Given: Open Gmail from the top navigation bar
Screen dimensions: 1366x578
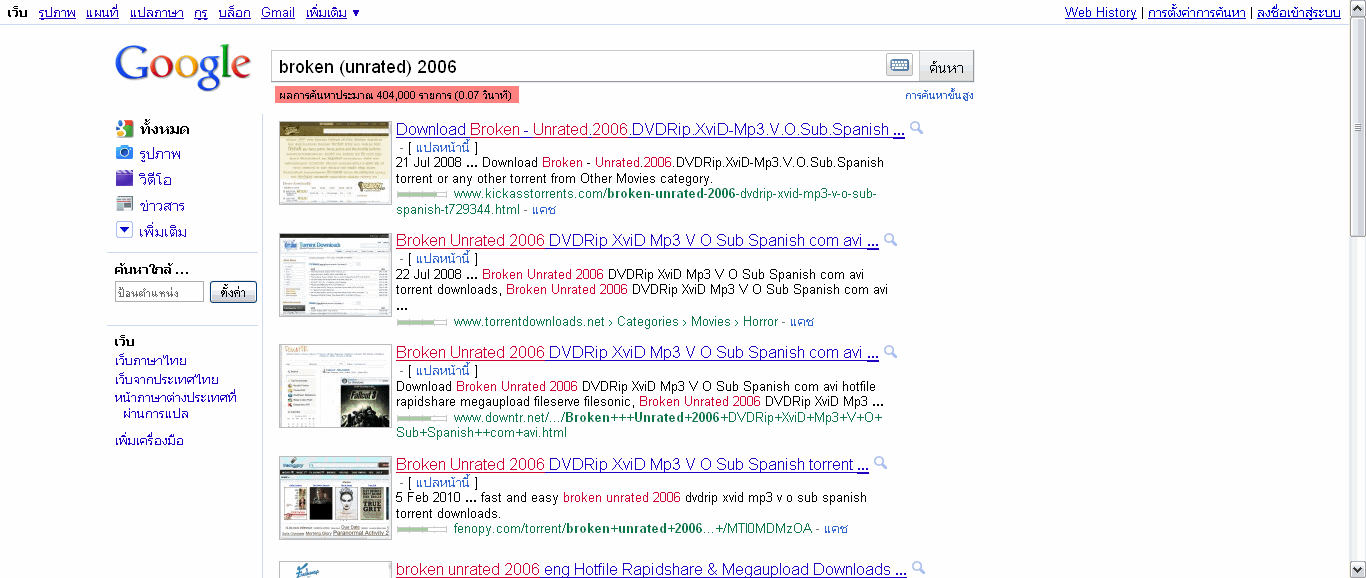Looking at the screenshot, I should [278, 13].
